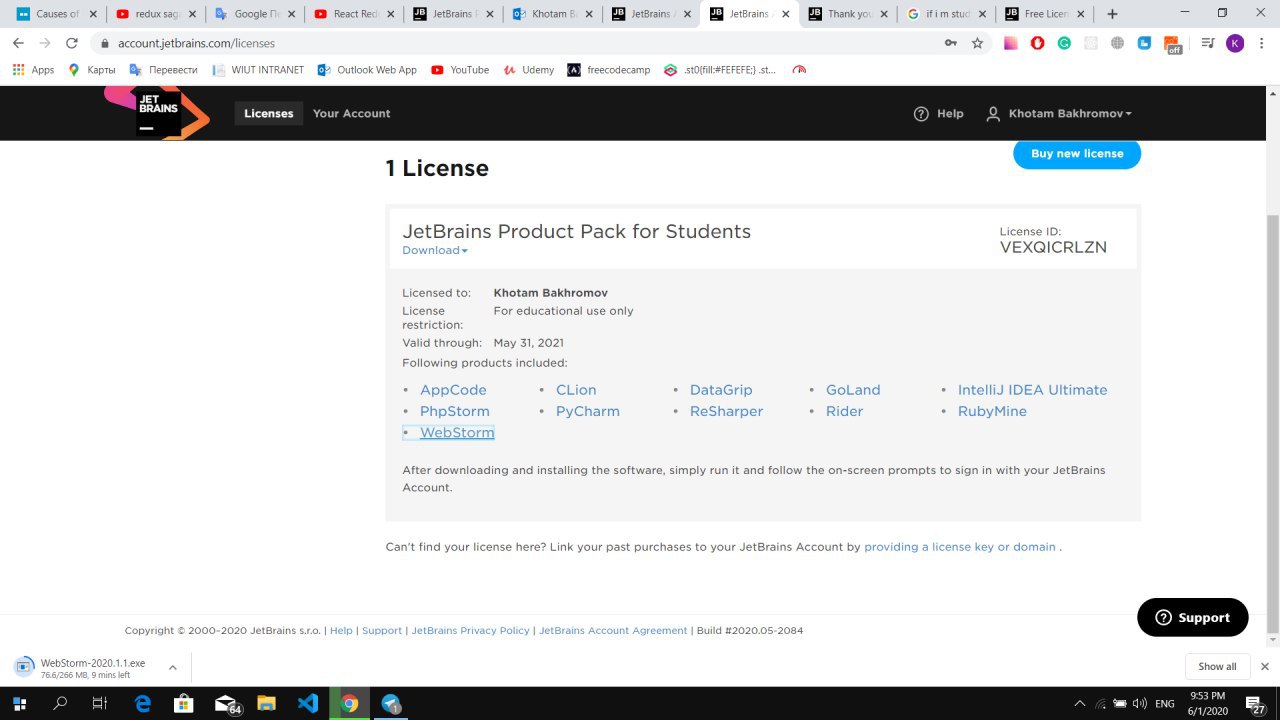This screenshot has height=720, width=1280.
Task: Click the Support chat button
Action: point(1192,618)
